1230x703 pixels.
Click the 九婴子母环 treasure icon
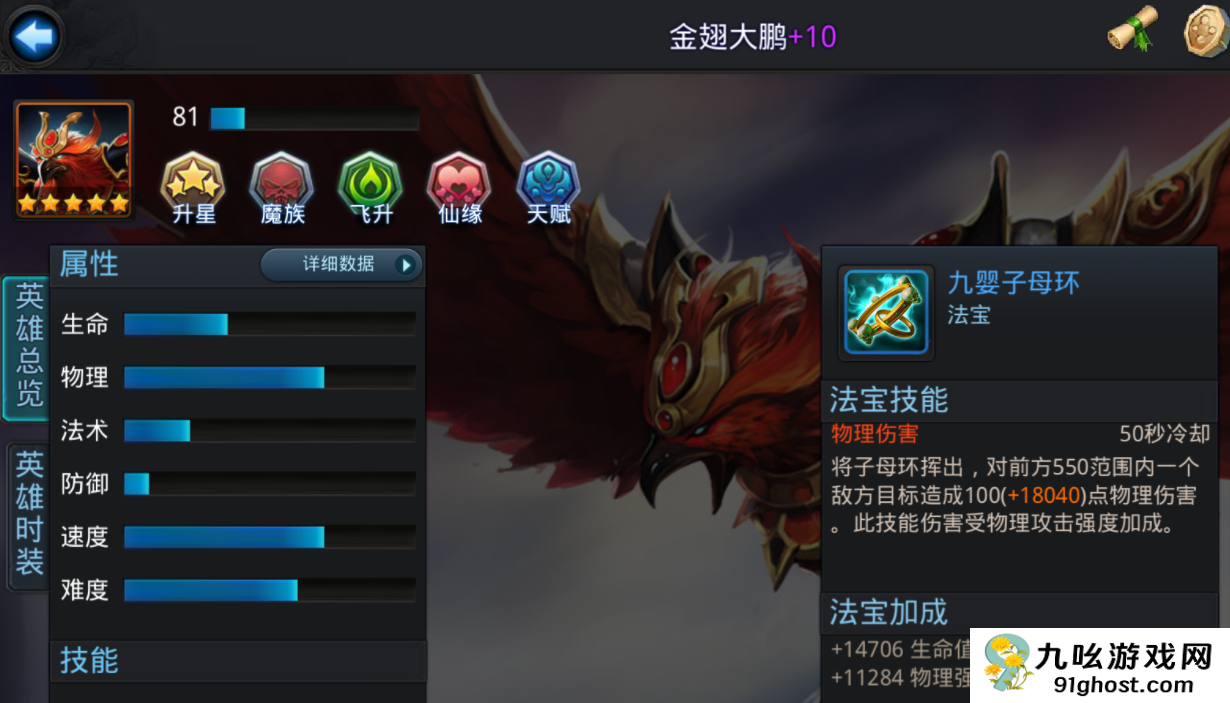(x=885, y=313)
